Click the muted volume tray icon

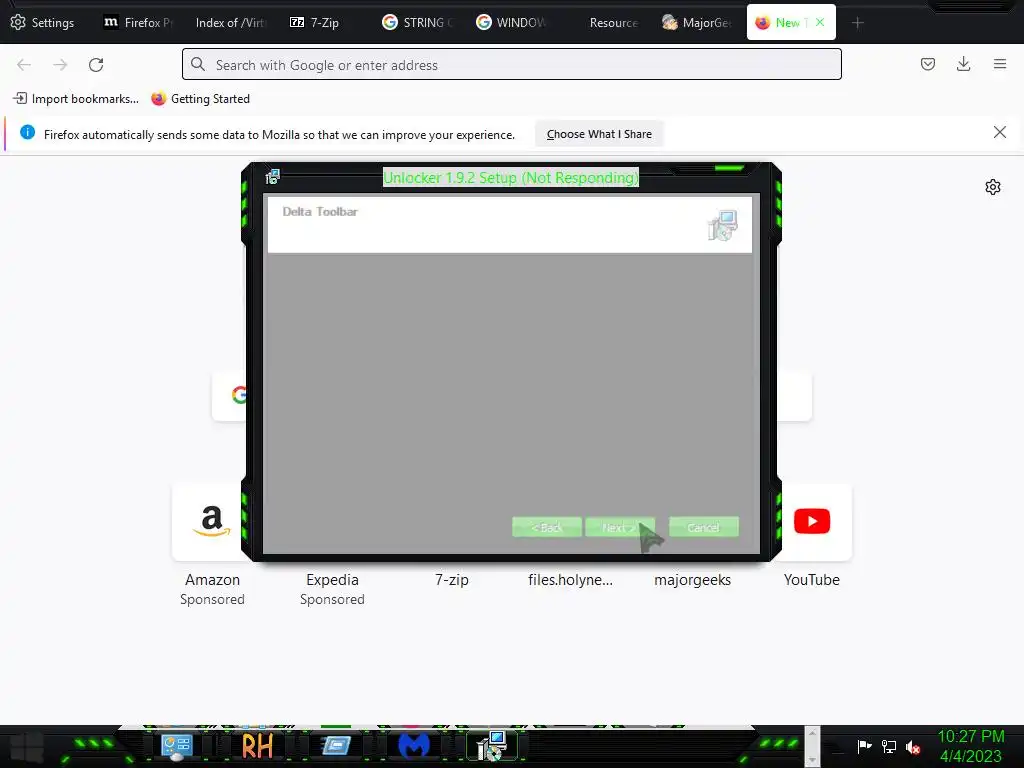(913, 747)
